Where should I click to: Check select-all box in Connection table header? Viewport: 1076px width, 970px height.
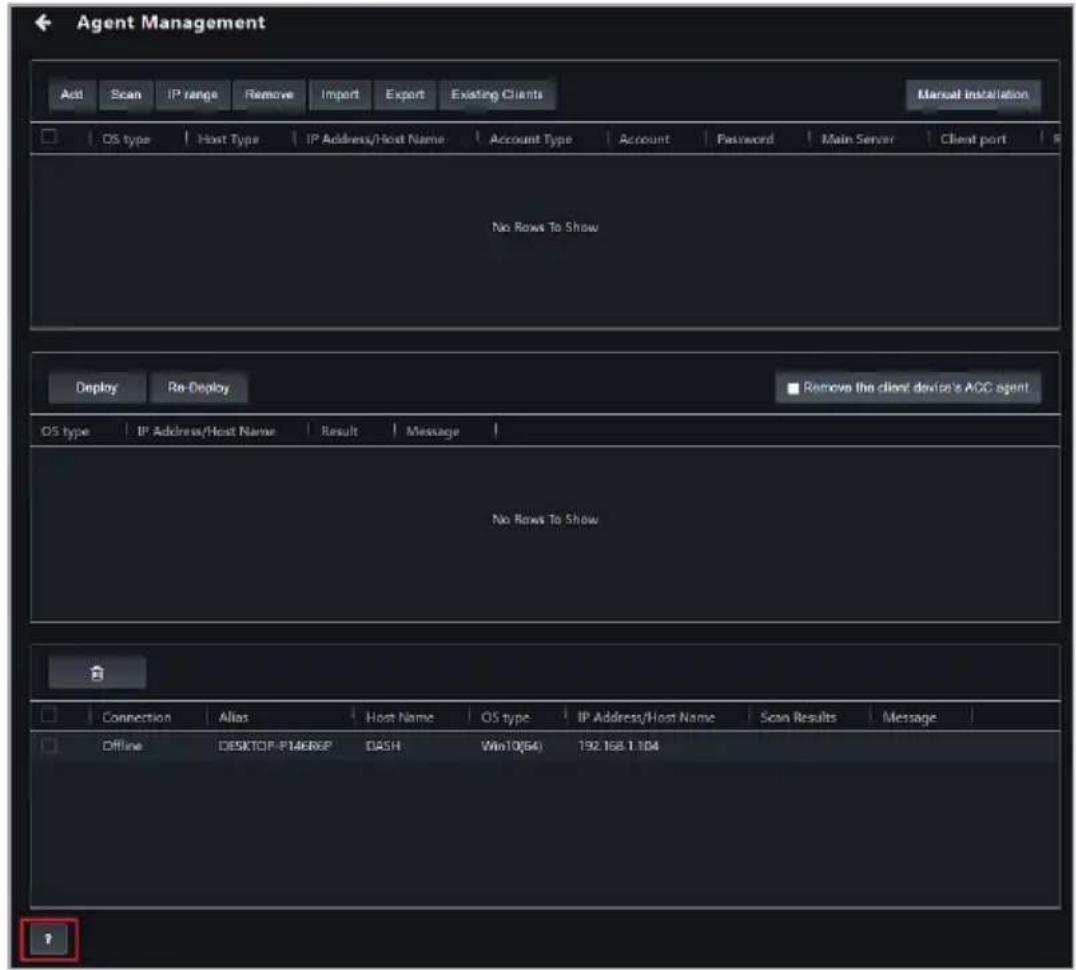coord(49,715)
